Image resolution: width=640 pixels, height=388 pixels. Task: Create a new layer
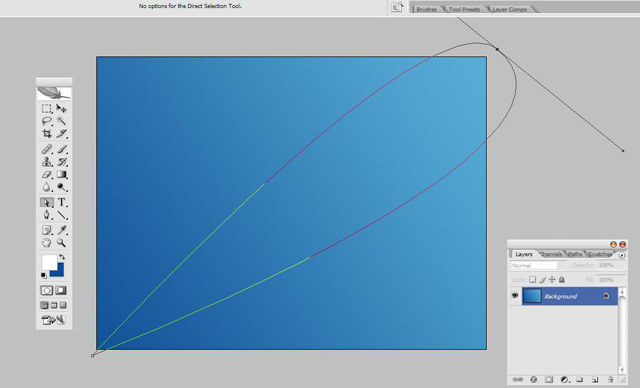tap(595, 379)
